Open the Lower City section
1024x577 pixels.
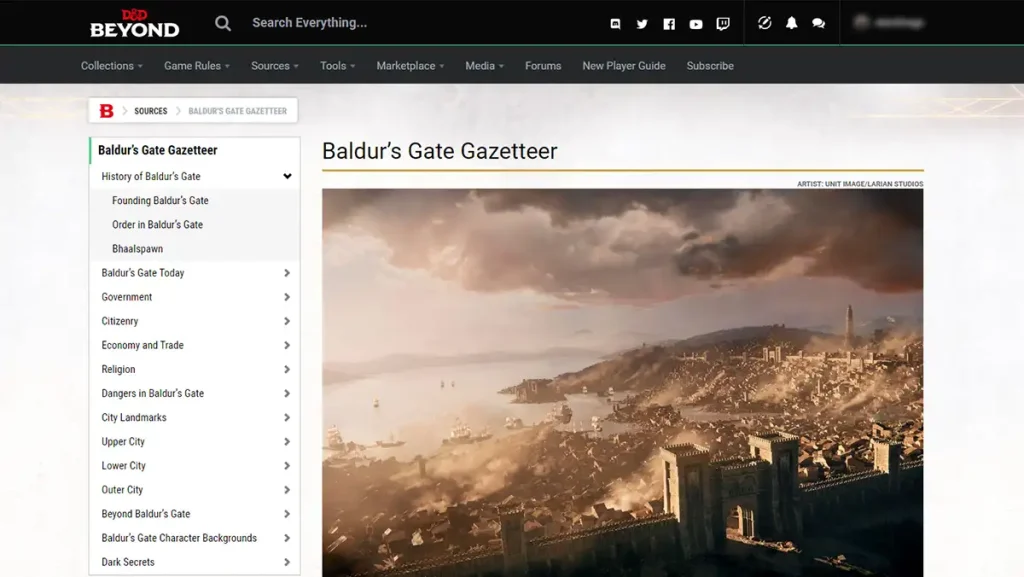(x=123, y=466)
